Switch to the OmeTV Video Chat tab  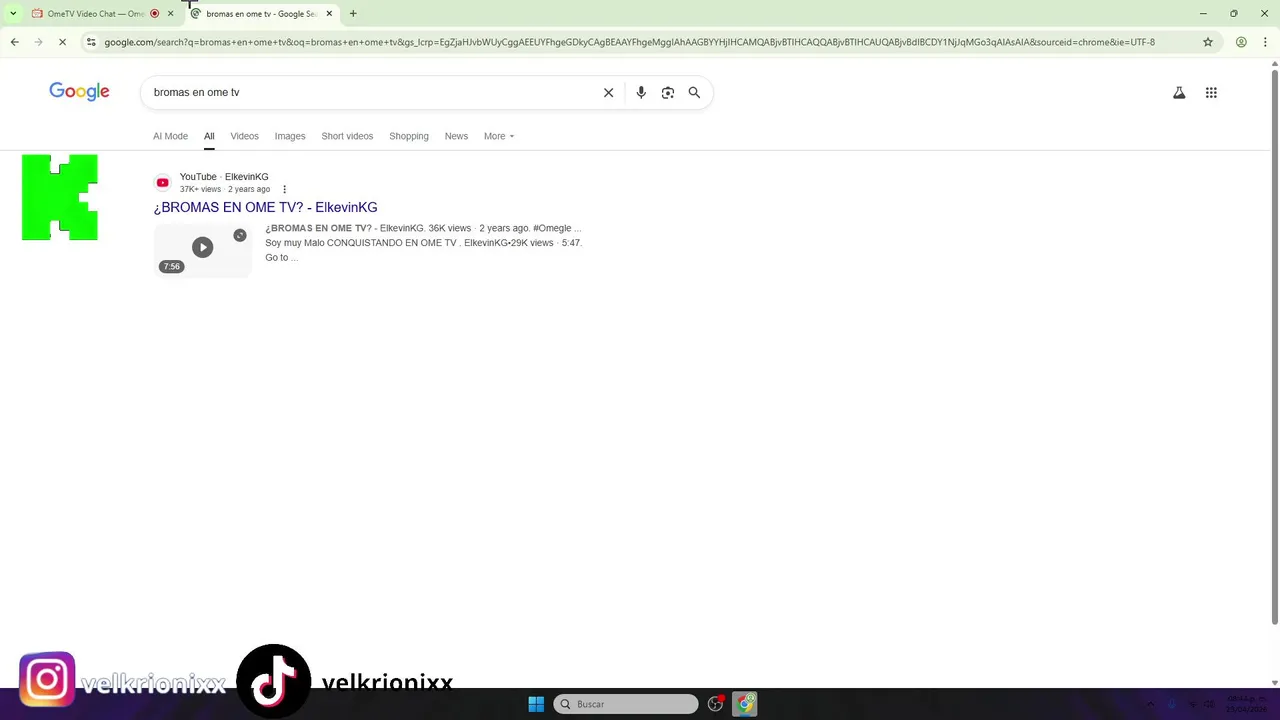(95, 14)
